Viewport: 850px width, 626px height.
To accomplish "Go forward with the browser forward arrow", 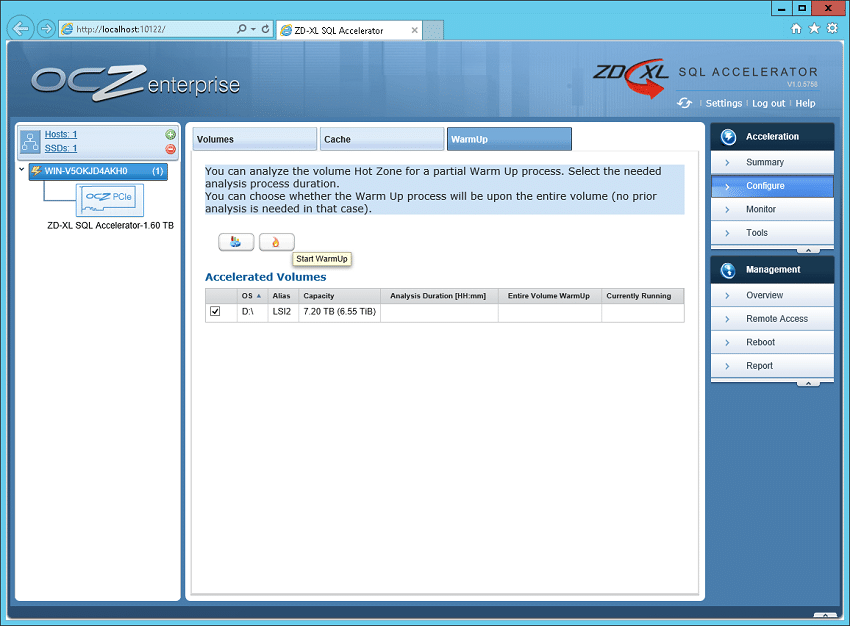I will coord(46,28).
